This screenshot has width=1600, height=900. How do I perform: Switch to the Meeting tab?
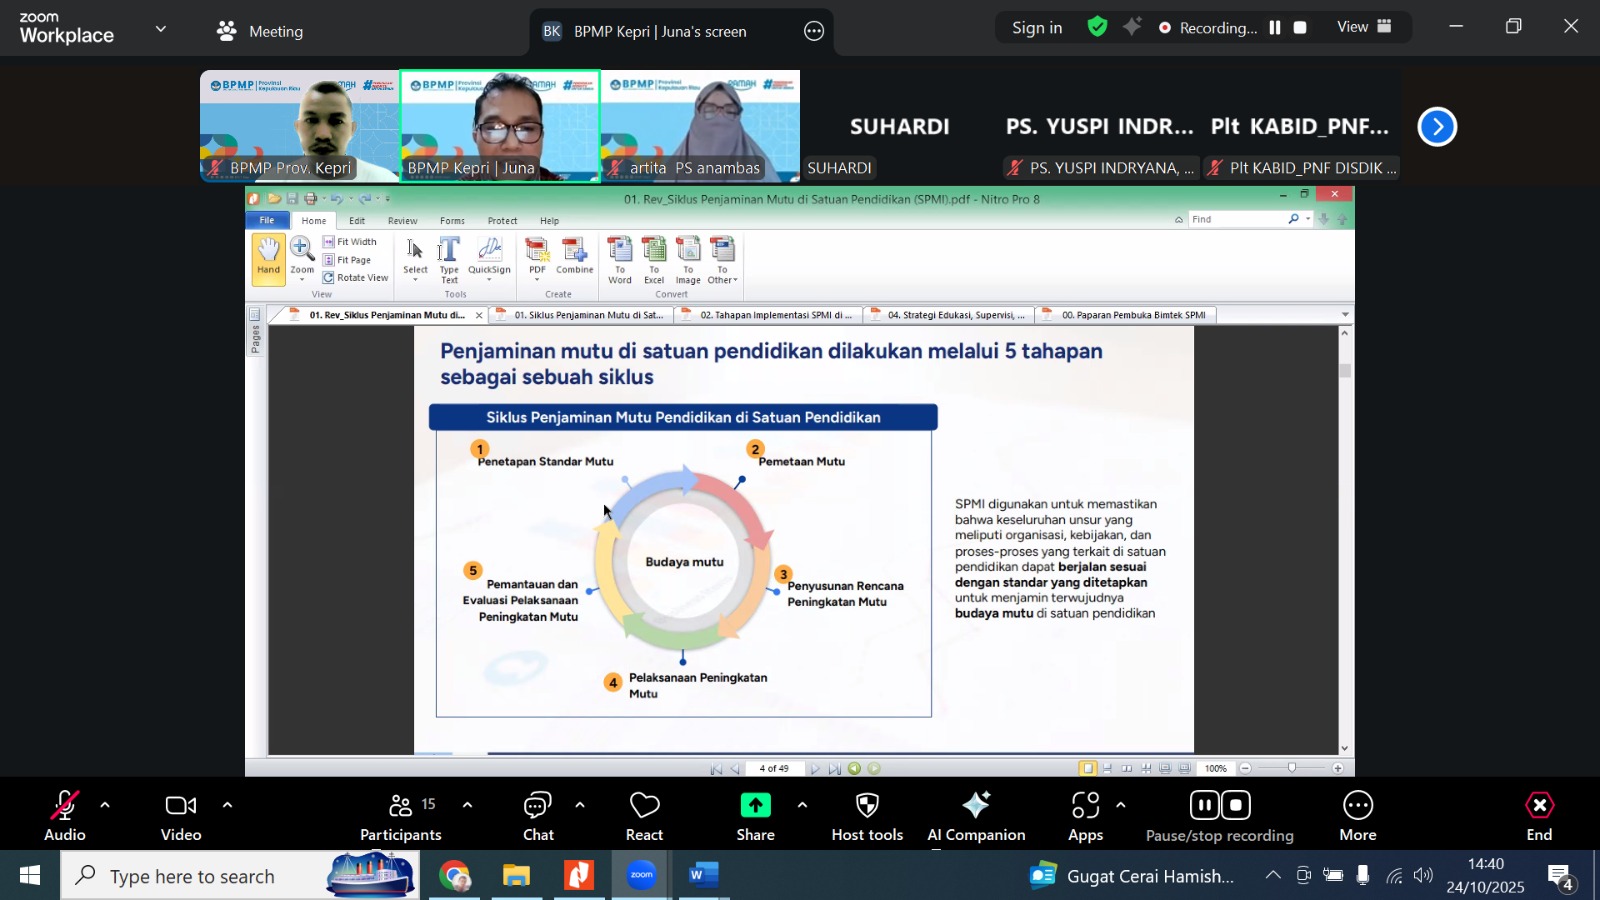pyautogui.click(x=260, y=31)
